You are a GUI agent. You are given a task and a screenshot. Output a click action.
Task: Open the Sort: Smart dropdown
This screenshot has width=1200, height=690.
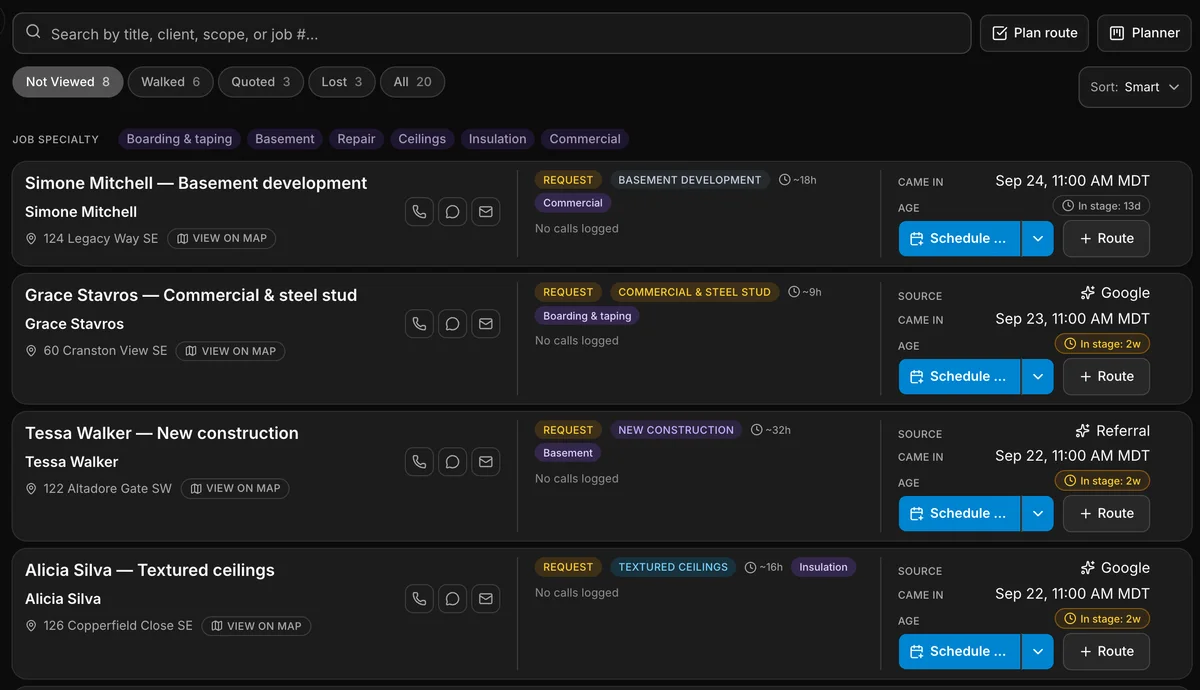coord(1135,87)
